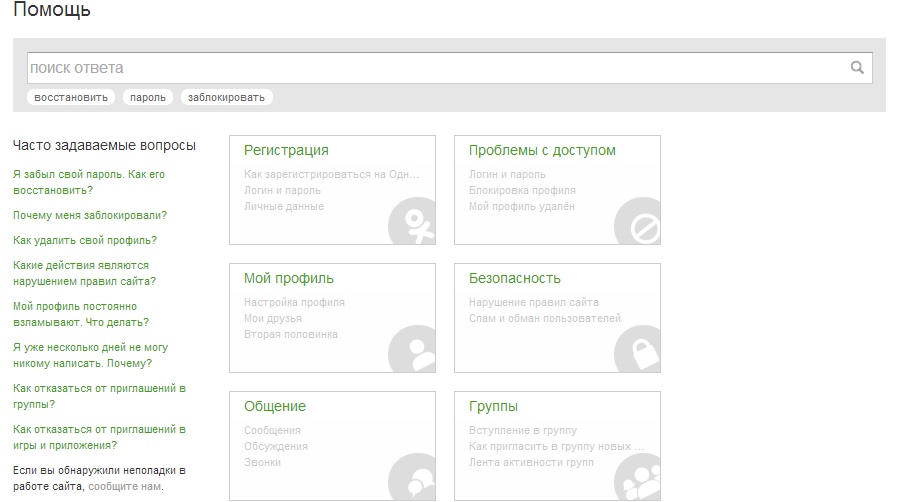Image resolution: width=900 pixels, height=502 pixels.
Task: Open the Мой профиль section heading
Action: click(x=289, y=278)
